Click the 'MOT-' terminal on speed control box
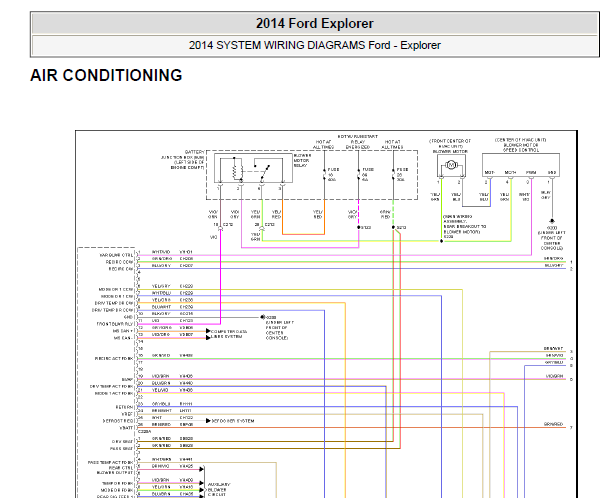 (x=489, y=173)
